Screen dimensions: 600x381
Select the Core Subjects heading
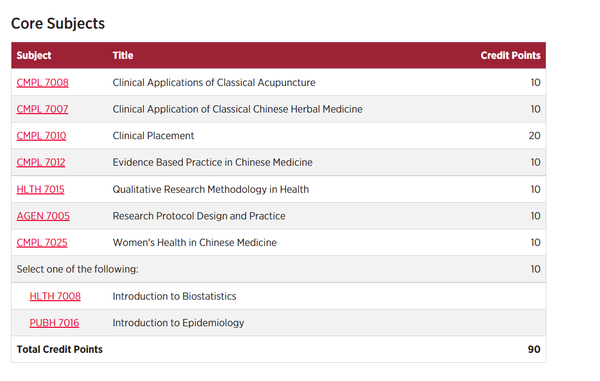click(58, 23)
